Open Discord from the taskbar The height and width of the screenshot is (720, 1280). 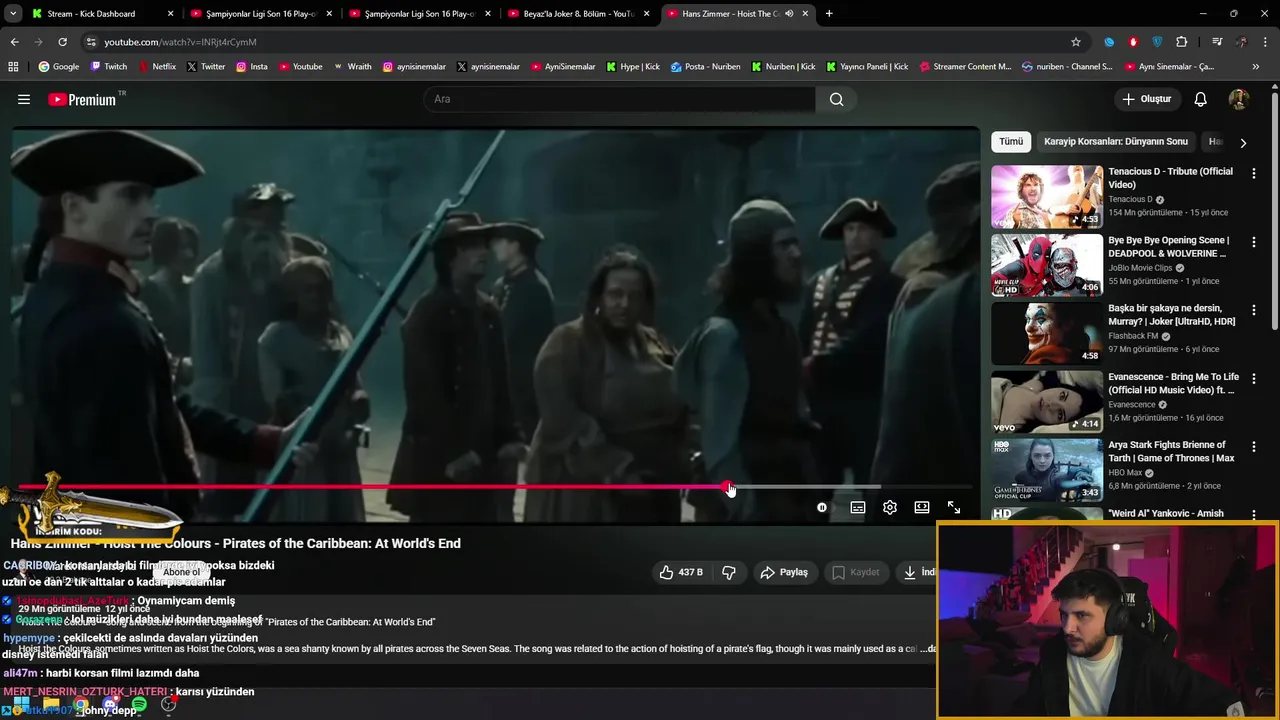pos(110,705)
